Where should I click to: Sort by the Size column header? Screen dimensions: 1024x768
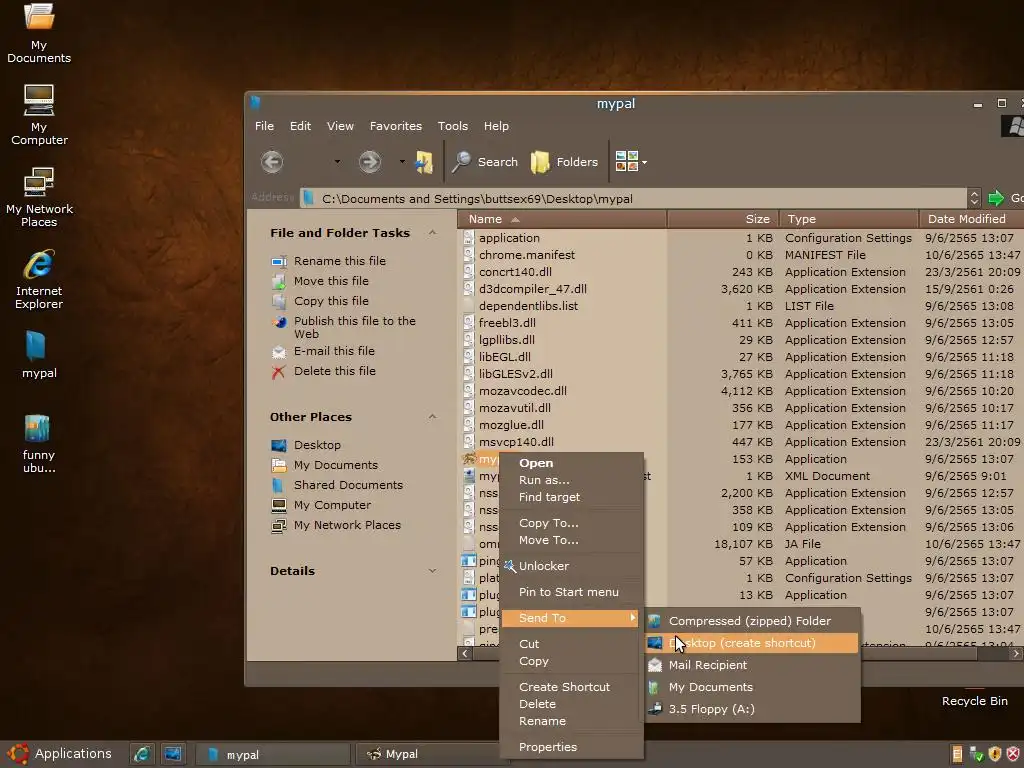point(722,219)
